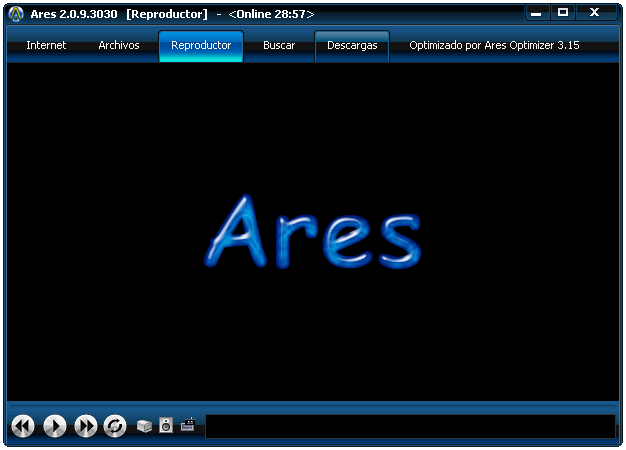Click the rewind button
The height and width of the screenshot is (450, 626).
(23, 426)
